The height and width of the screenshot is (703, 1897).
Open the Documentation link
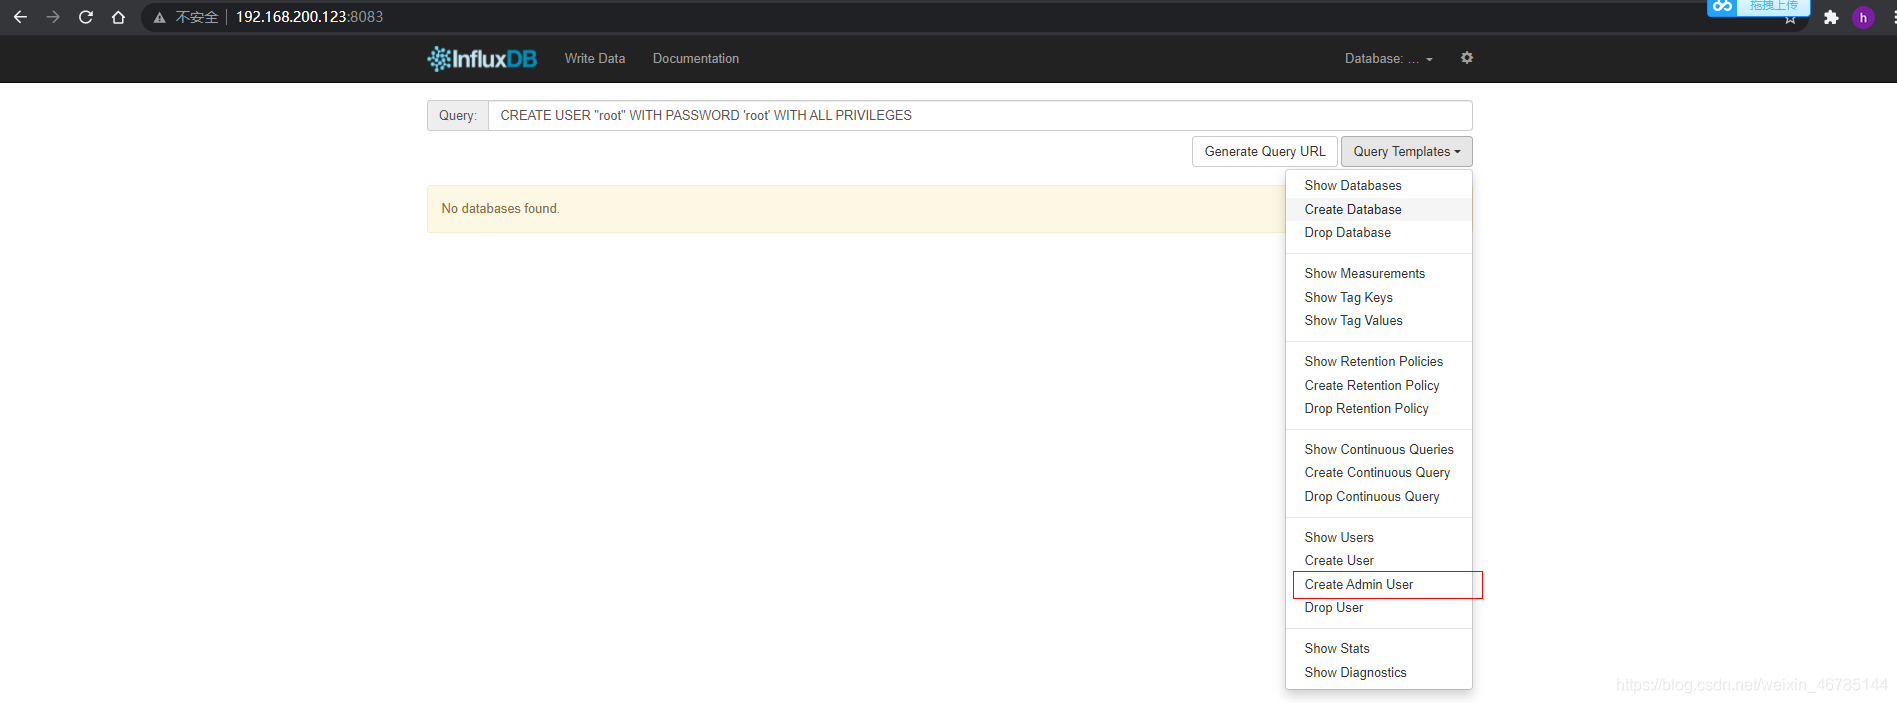696,59
